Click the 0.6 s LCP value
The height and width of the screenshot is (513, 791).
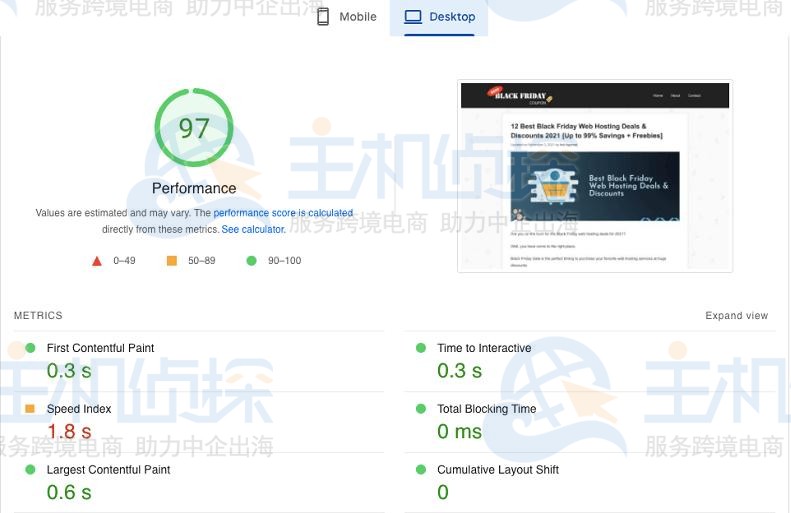pos(69,492)
